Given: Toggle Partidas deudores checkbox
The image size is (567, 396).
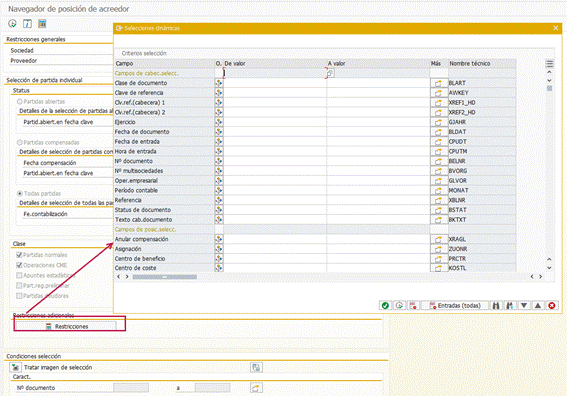Looking at the screenshot, I should (19, 296).
